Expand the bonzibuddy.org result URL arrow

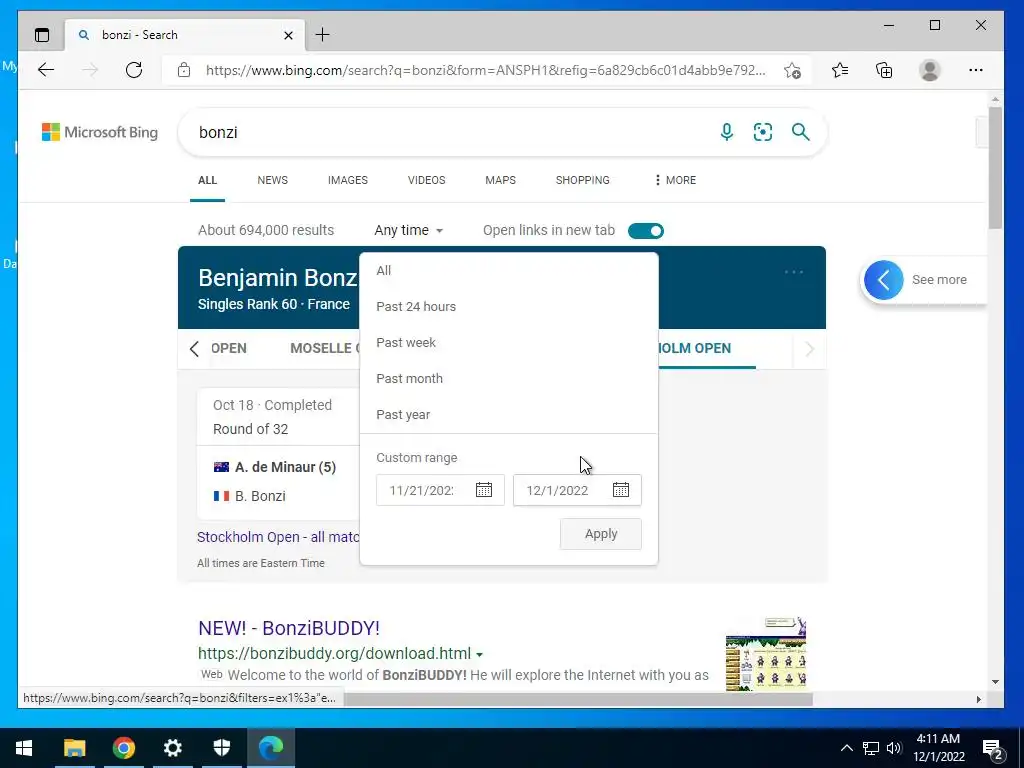coord(479,654)
